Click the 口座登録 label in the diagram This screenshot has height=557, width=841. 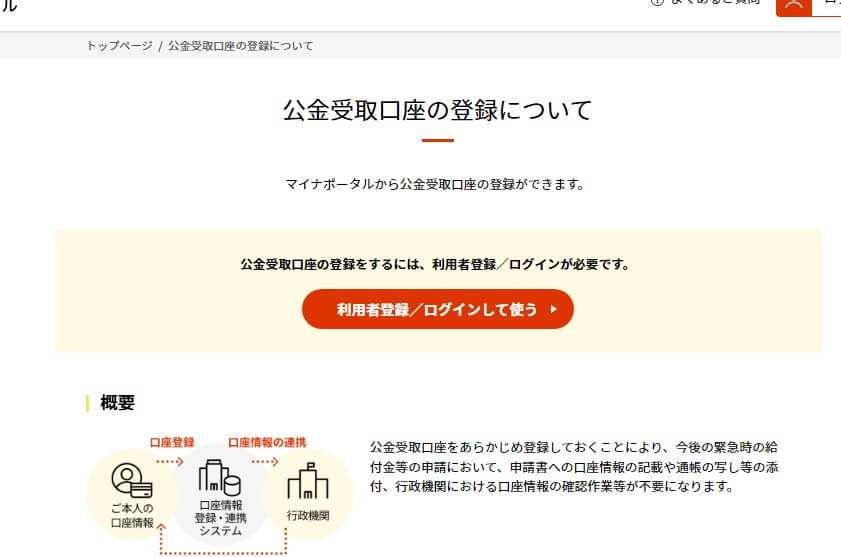171,442
